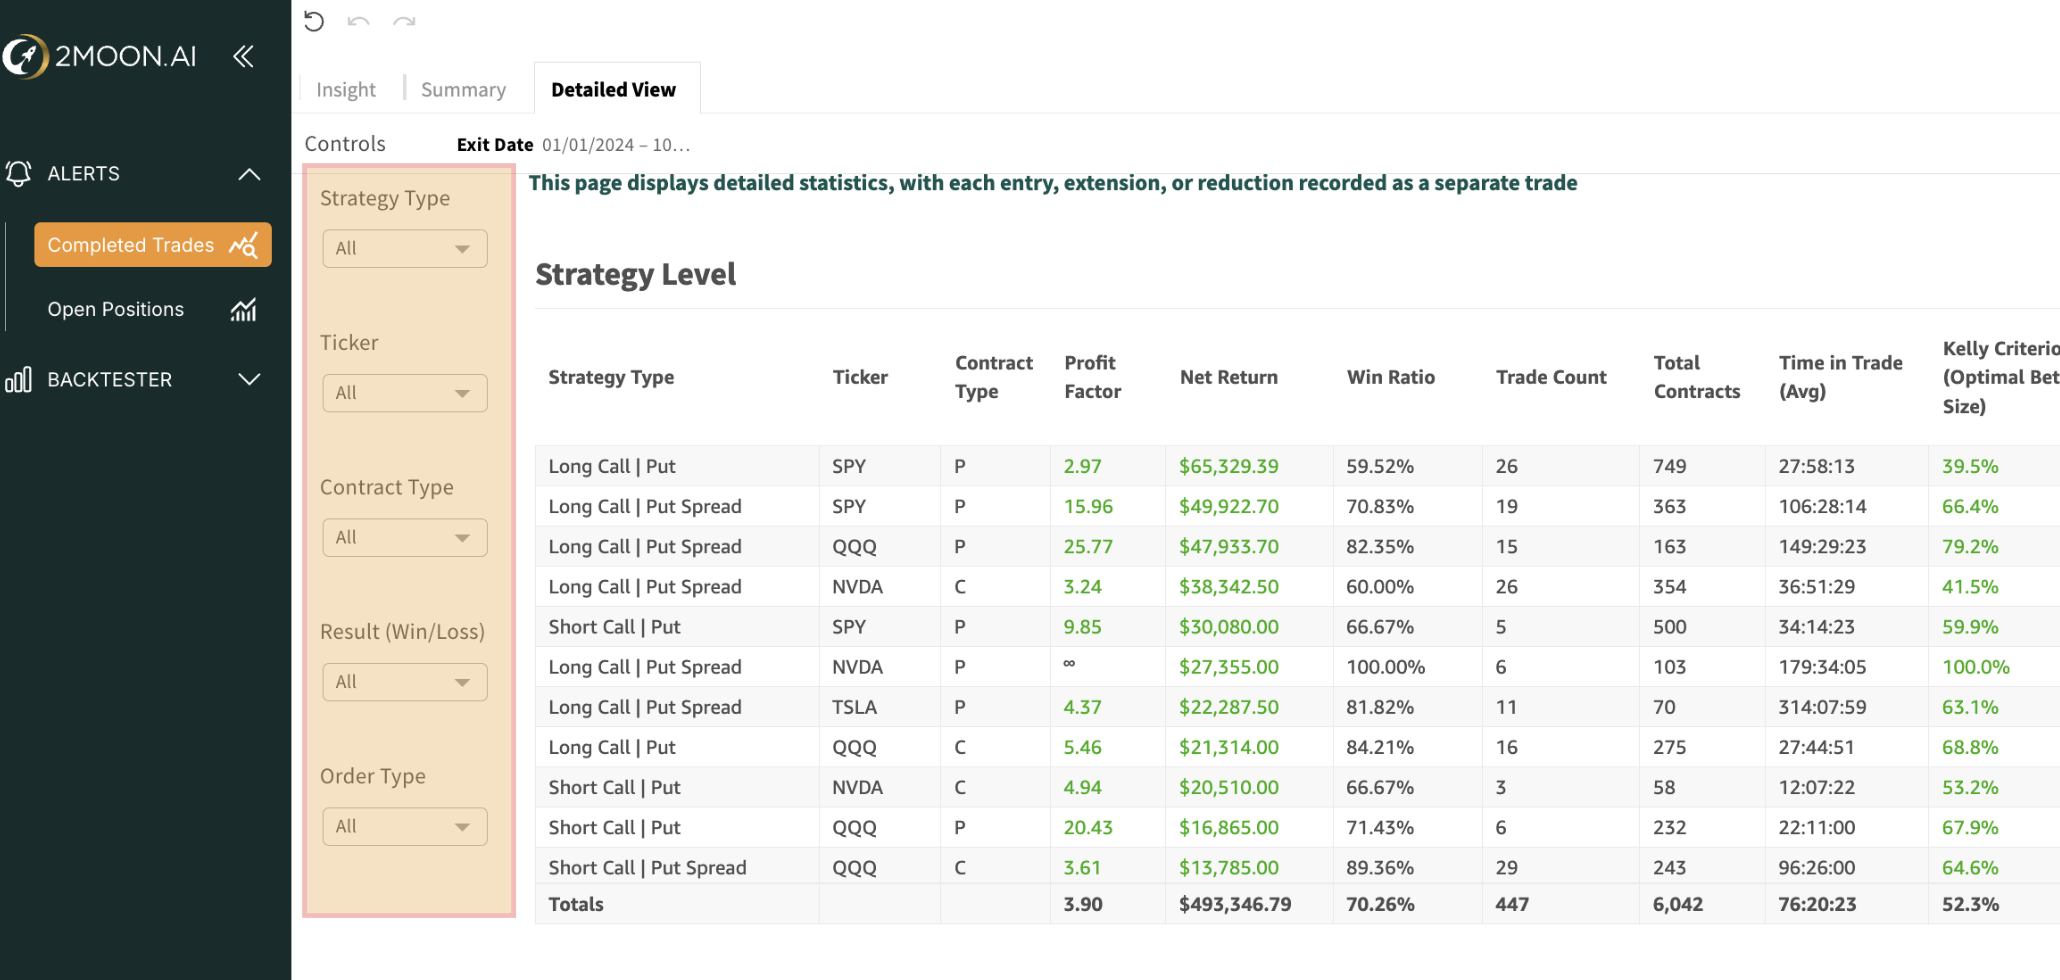The height and width of the screenshot is (980, 2060).
Task: Open the Contract Type dropdown
Action: (404, 538)
